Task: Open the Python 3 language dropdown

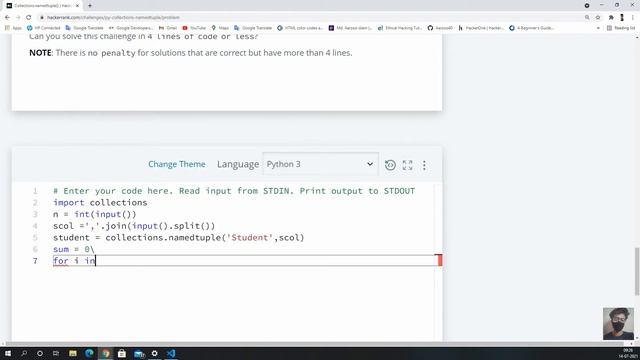Action: tap(320, 164)
